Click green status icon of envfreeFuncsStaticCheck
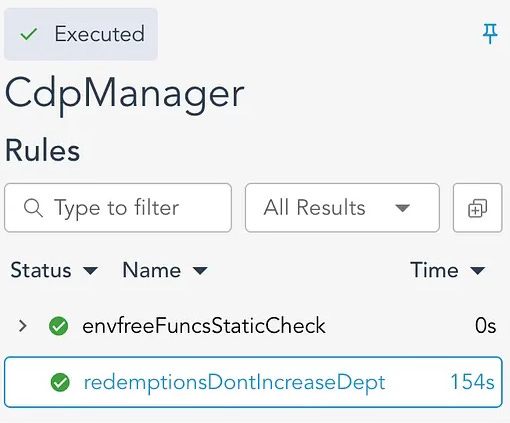 (x=59, y=326)
